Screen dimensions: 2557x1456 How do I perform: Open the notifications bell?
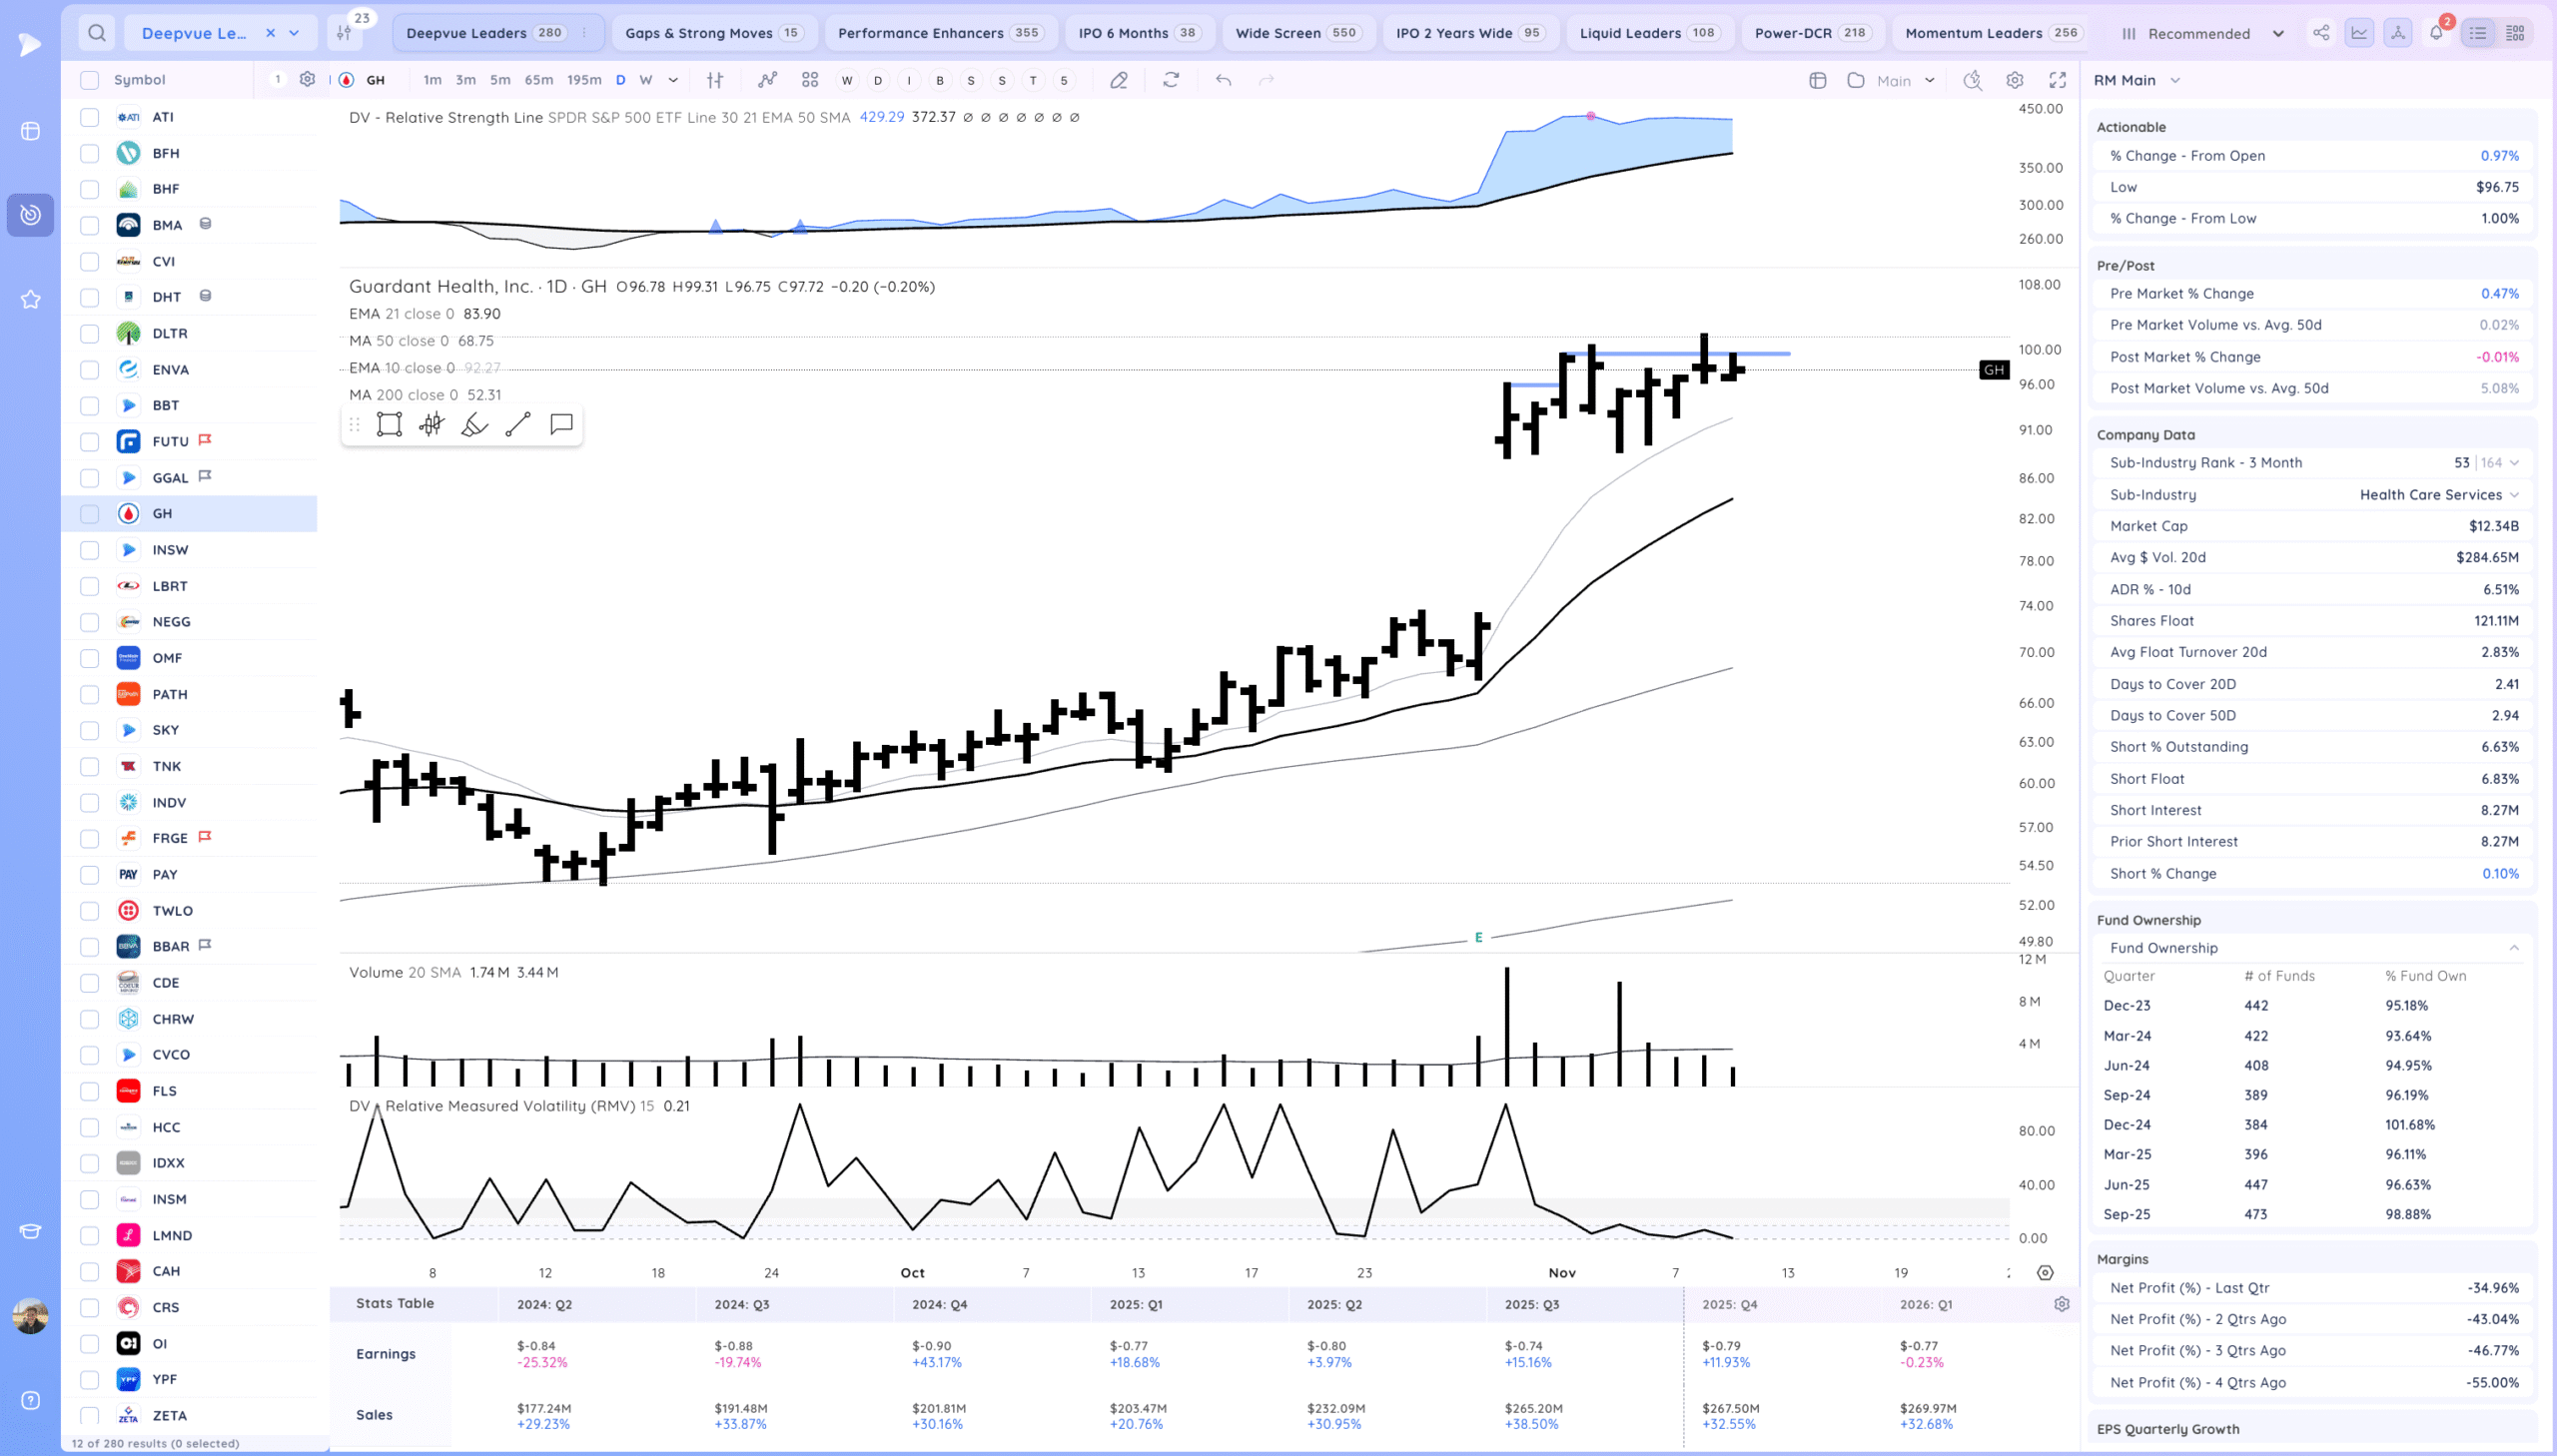point(2436,33)
